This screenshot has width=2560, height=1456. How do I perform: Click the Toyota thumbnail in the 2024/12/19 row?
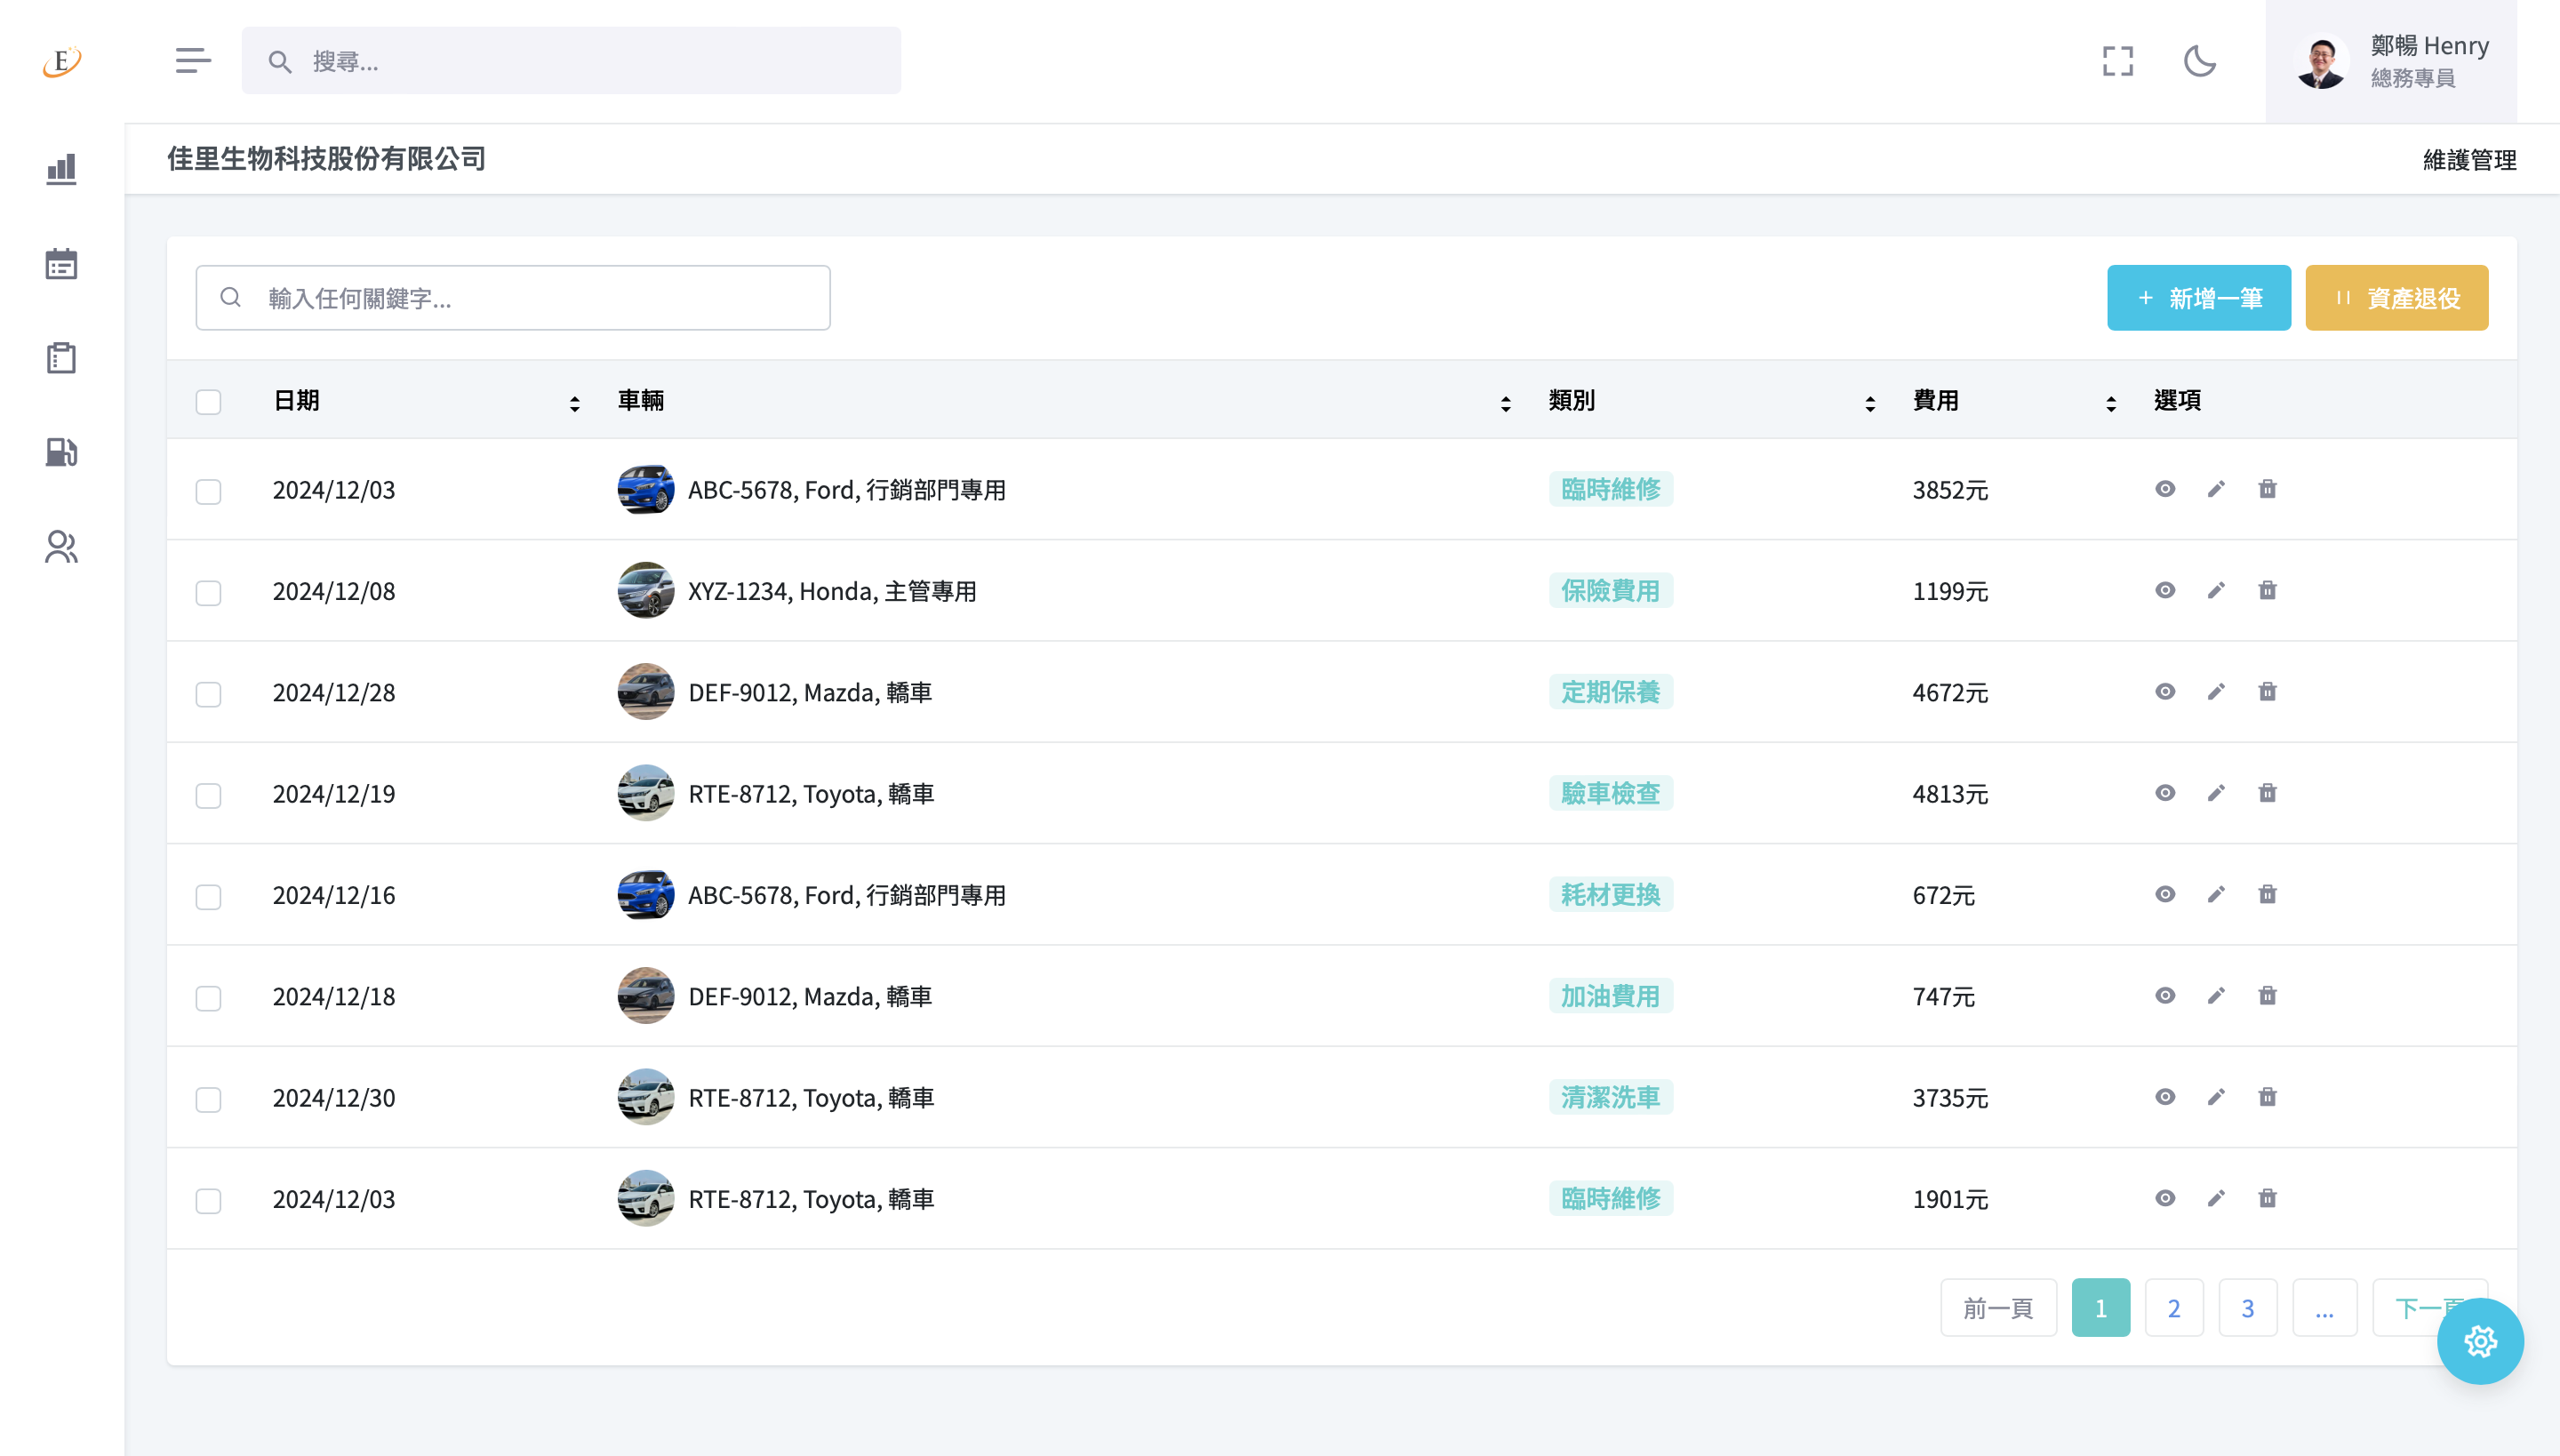[x=645, y=793]
